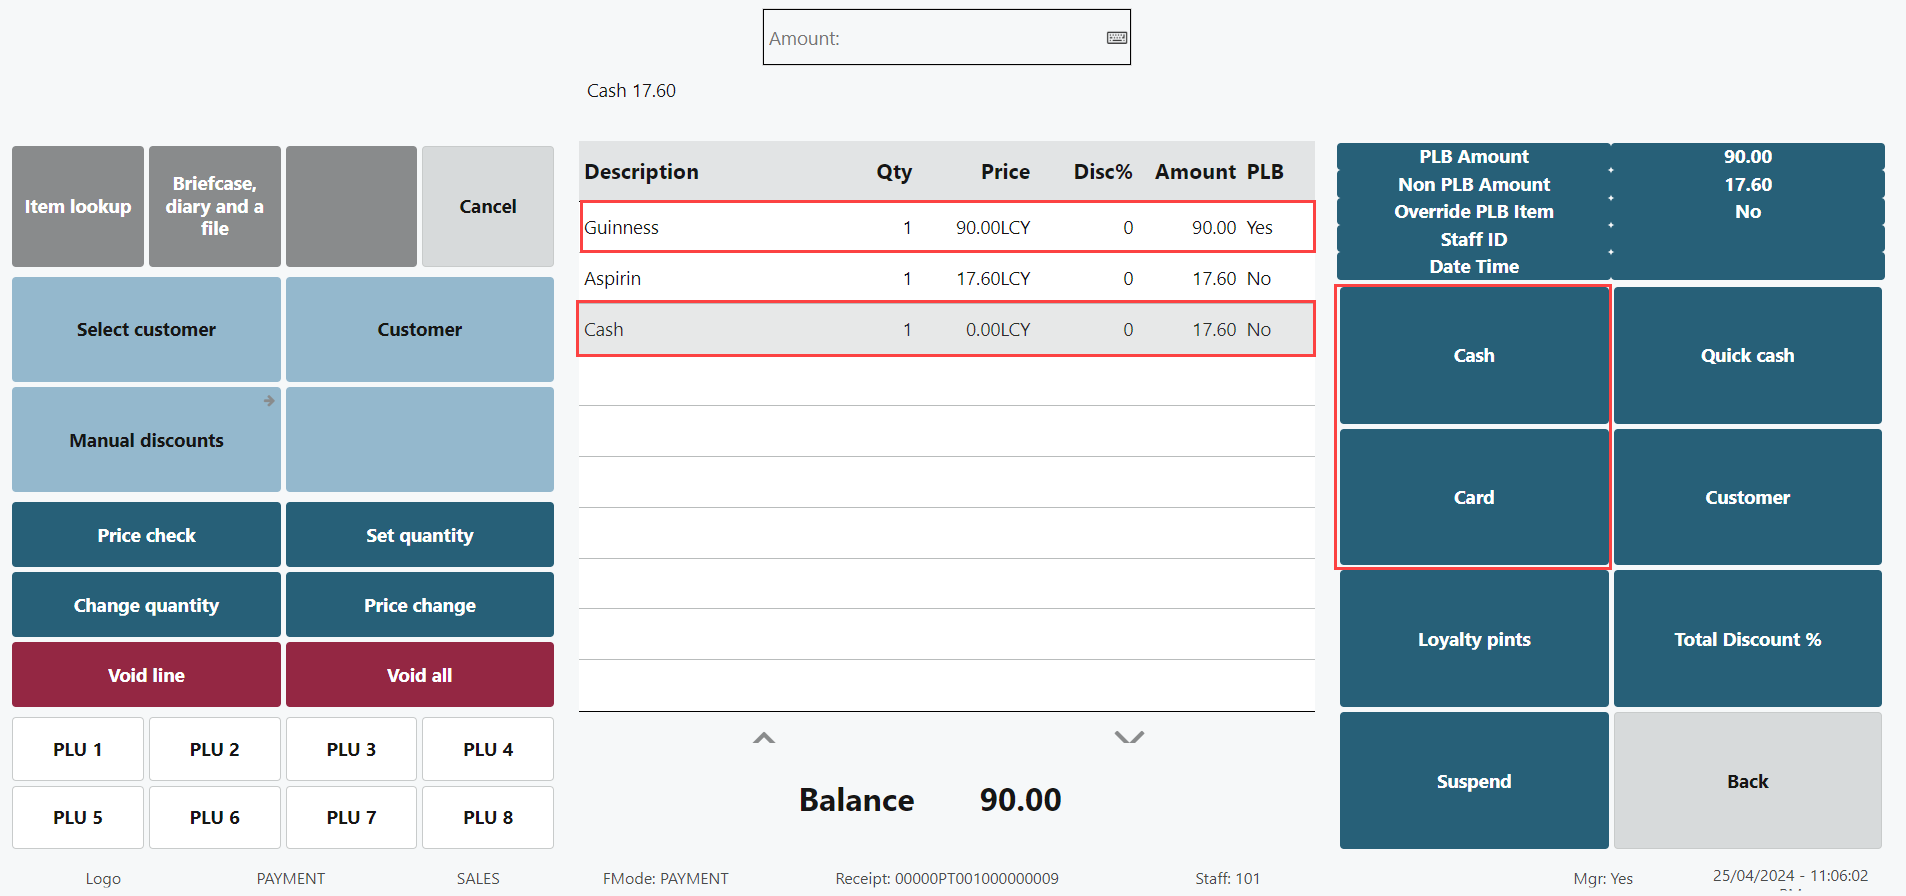This screenshot has height=896, width=1906.
Task: Select the Aspirin line item
Action: click(x=945, y=278)
